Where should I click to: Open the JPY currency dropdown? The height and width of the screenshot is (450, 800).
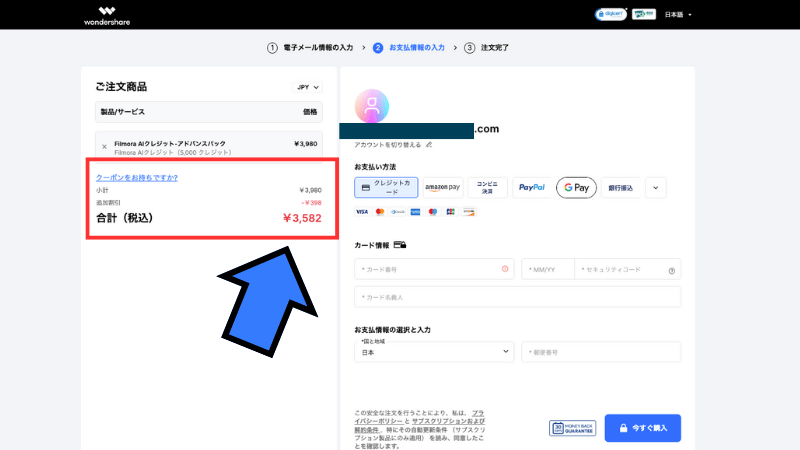307,87
